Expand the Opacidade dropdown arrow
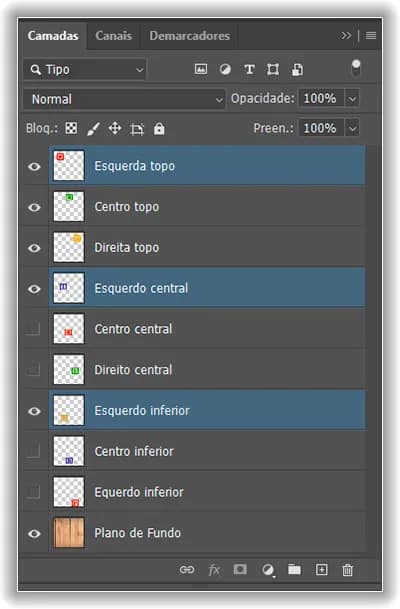400x609 pixels. coord(352,99)
